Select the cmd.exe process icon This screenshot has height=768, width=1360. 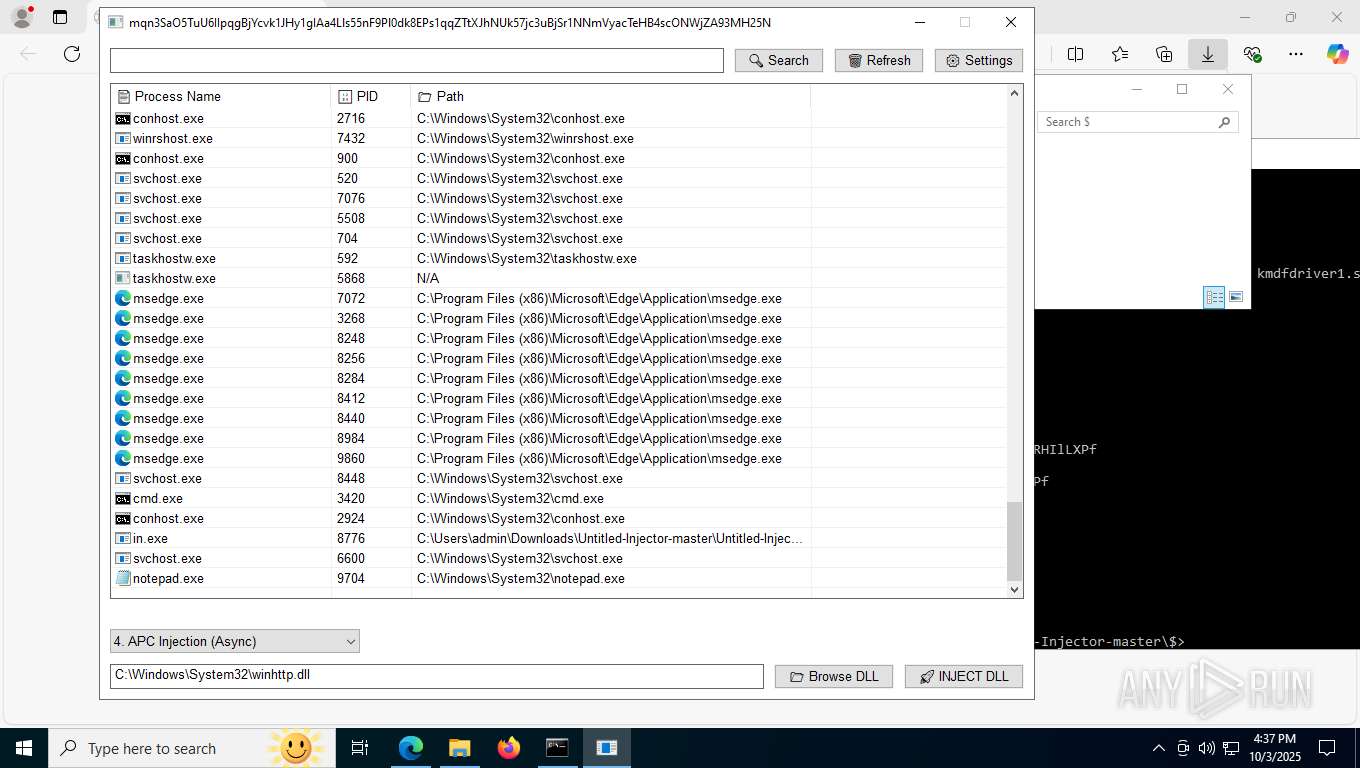tap(123, 498)
